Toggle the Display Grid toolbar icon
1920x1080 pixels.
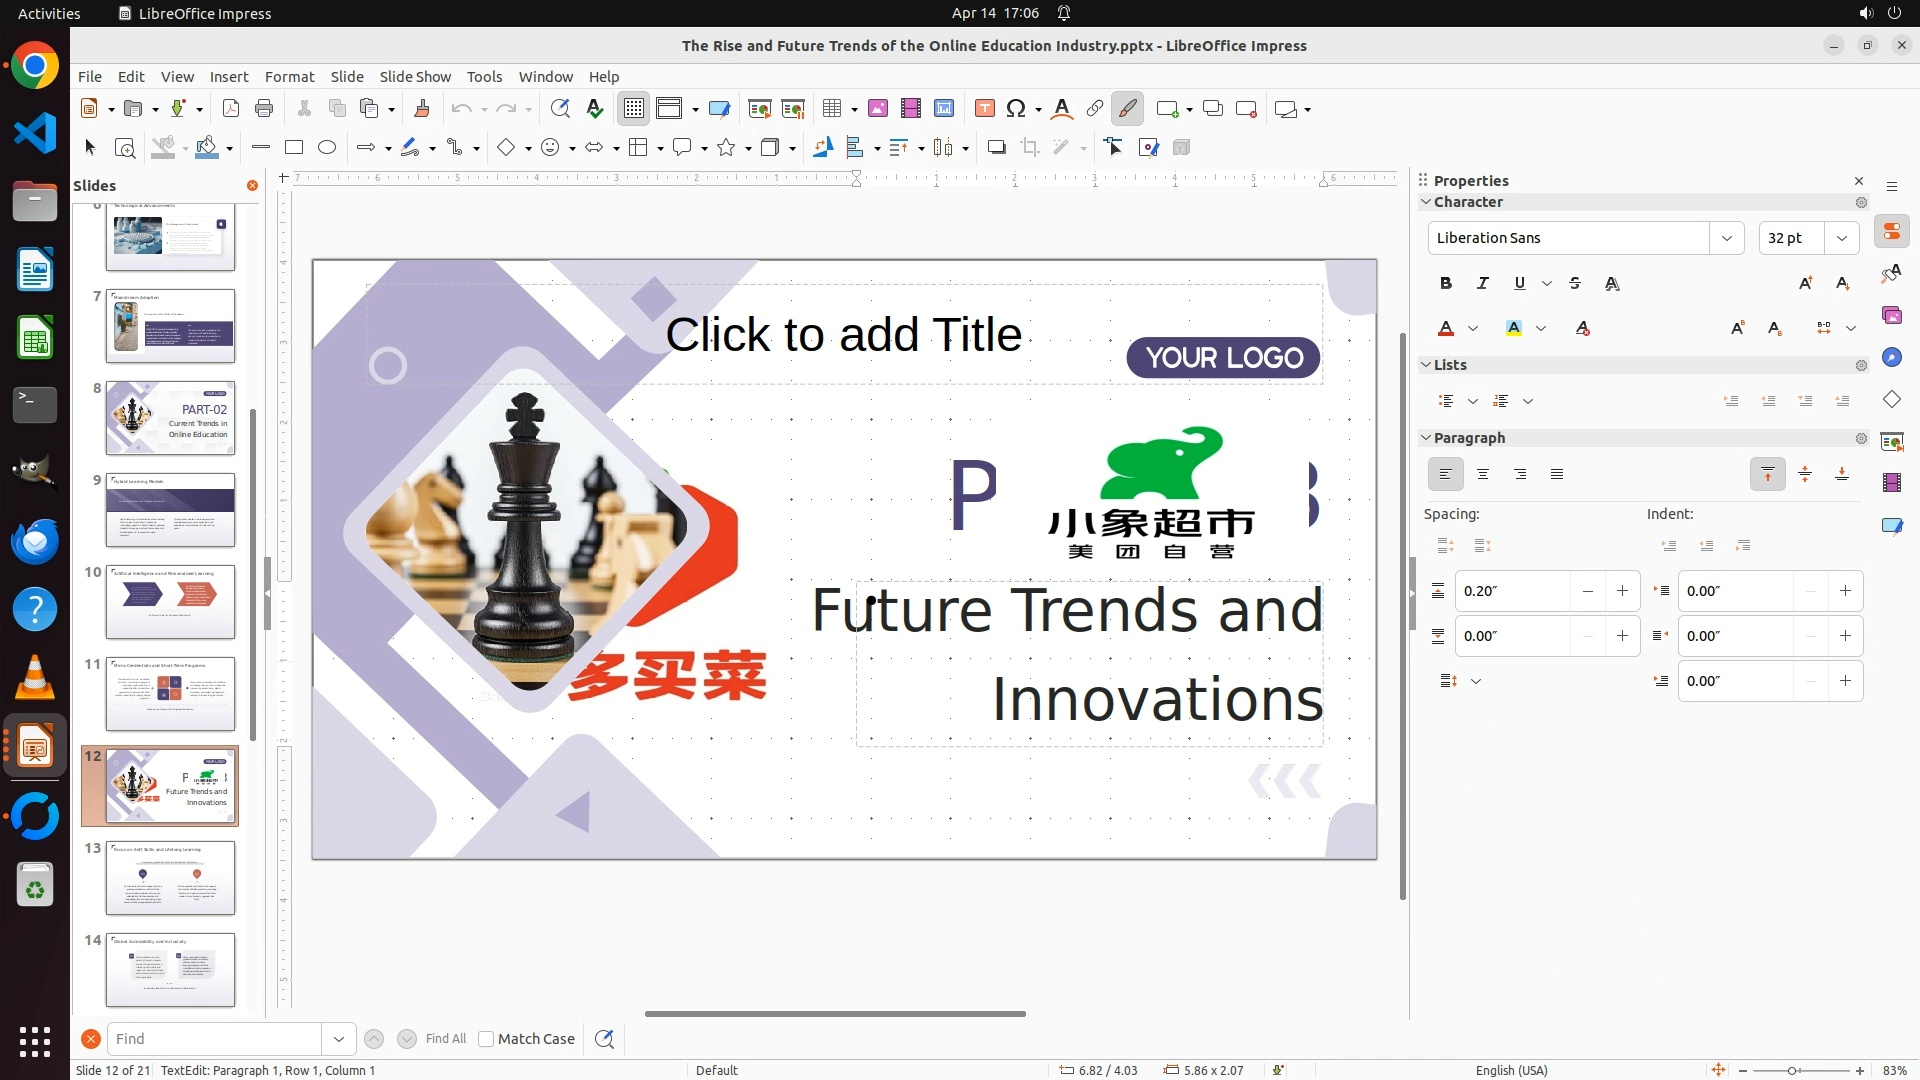click(x=634, y=109)
